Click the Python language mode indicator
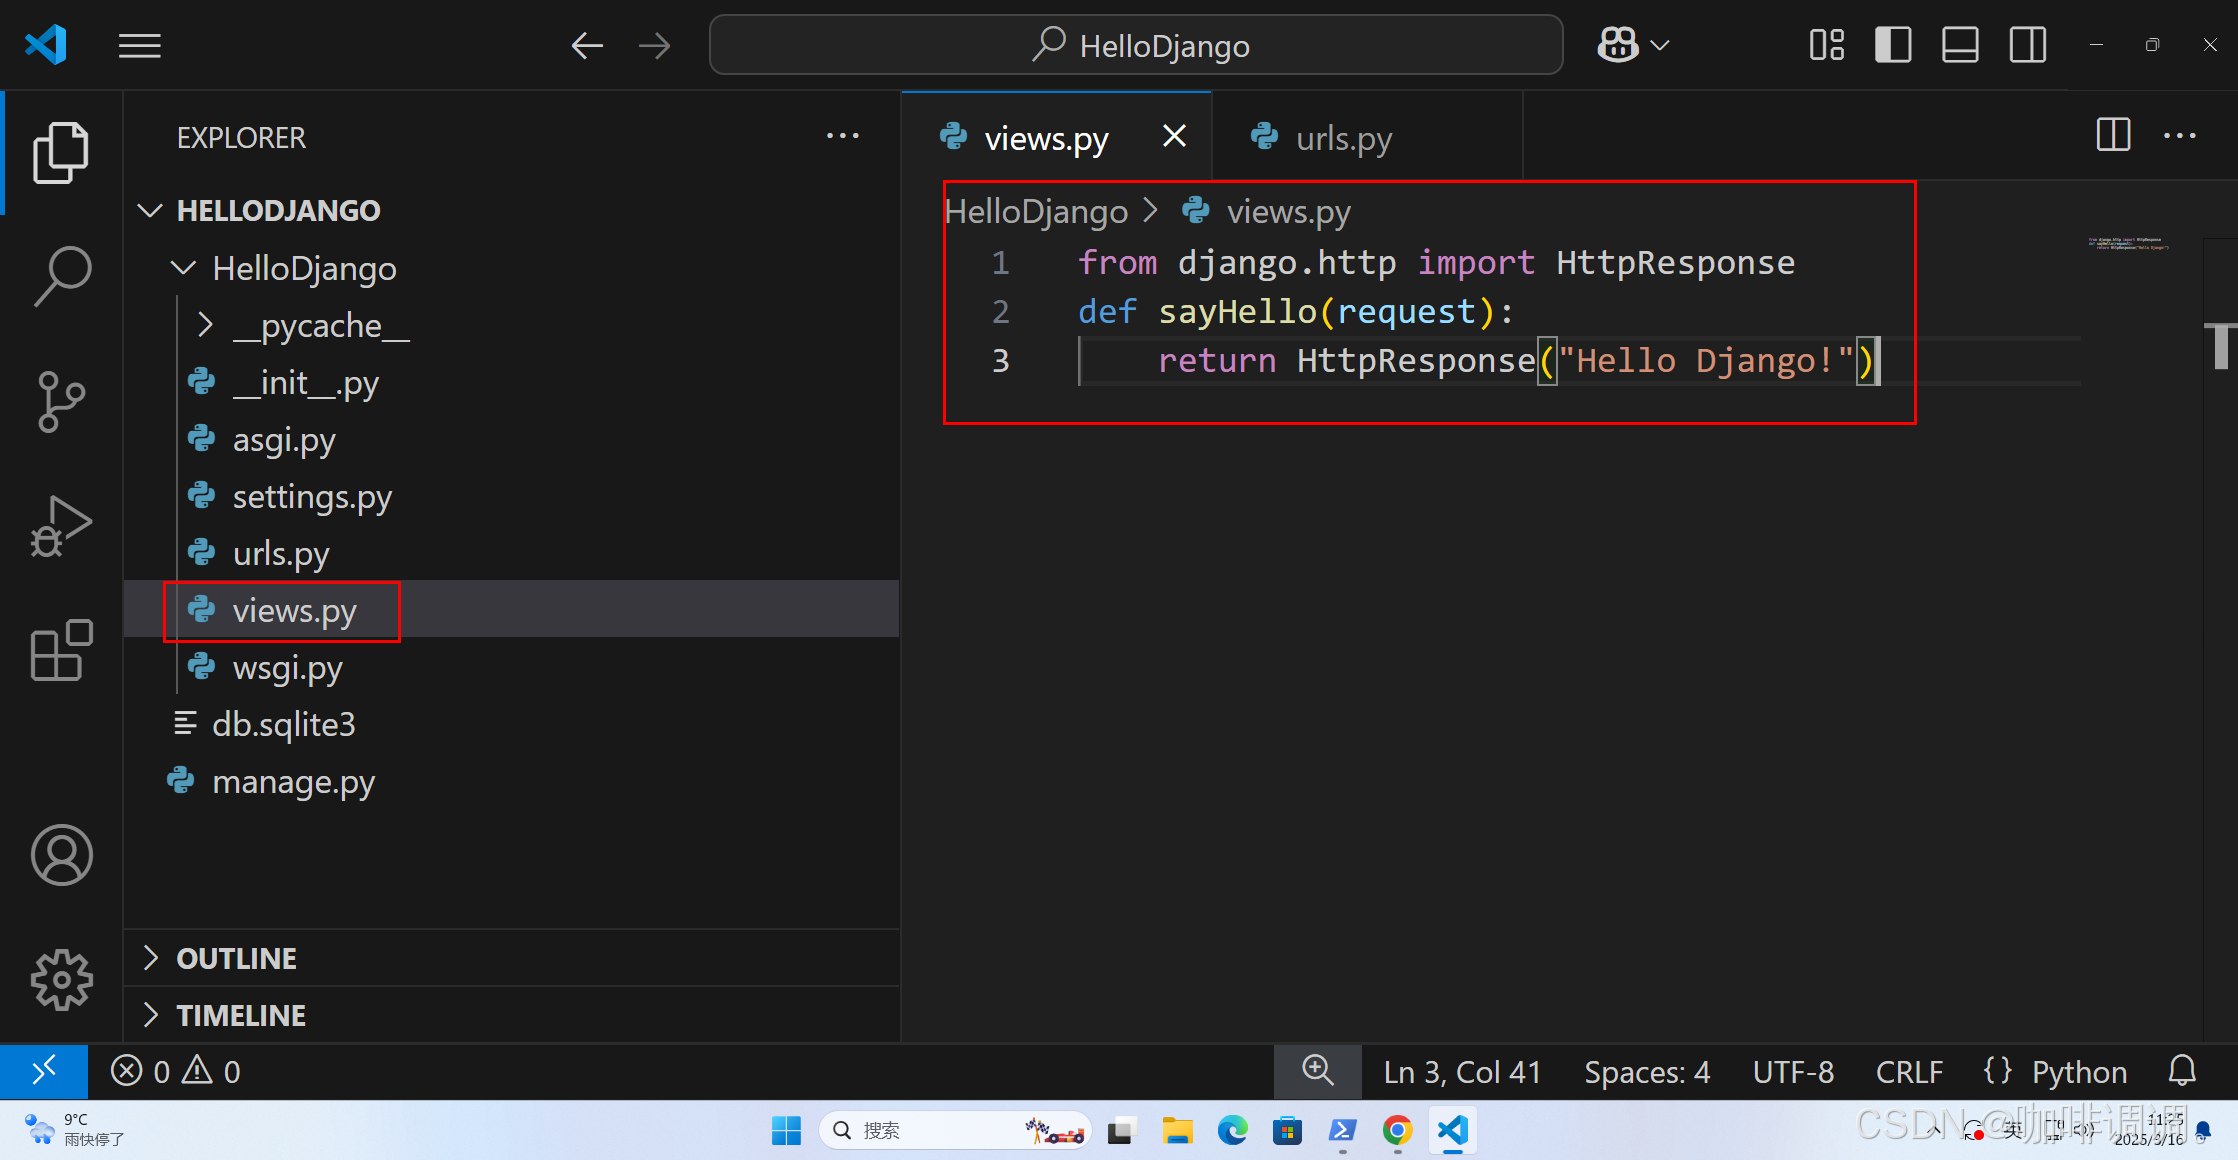2238x1160 pixels. pyautogui.click(x=2078, y=1072)
